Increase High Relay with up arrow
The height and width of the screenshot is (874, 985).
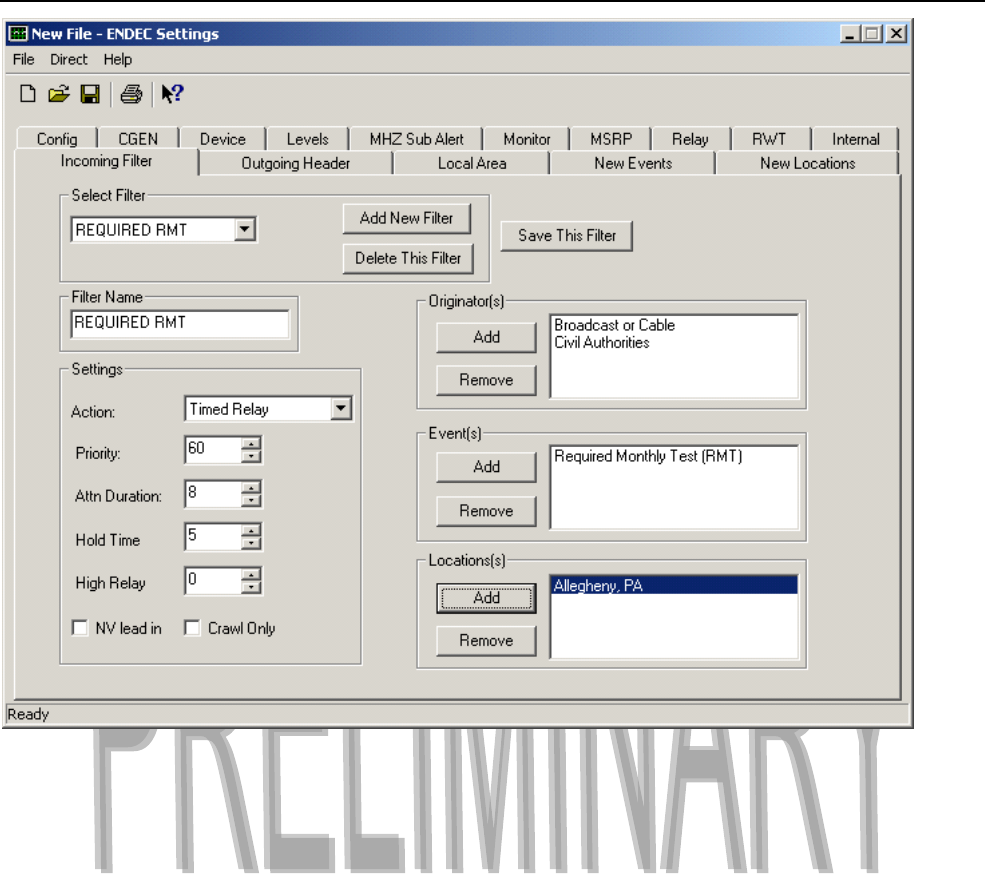(251, 574)
